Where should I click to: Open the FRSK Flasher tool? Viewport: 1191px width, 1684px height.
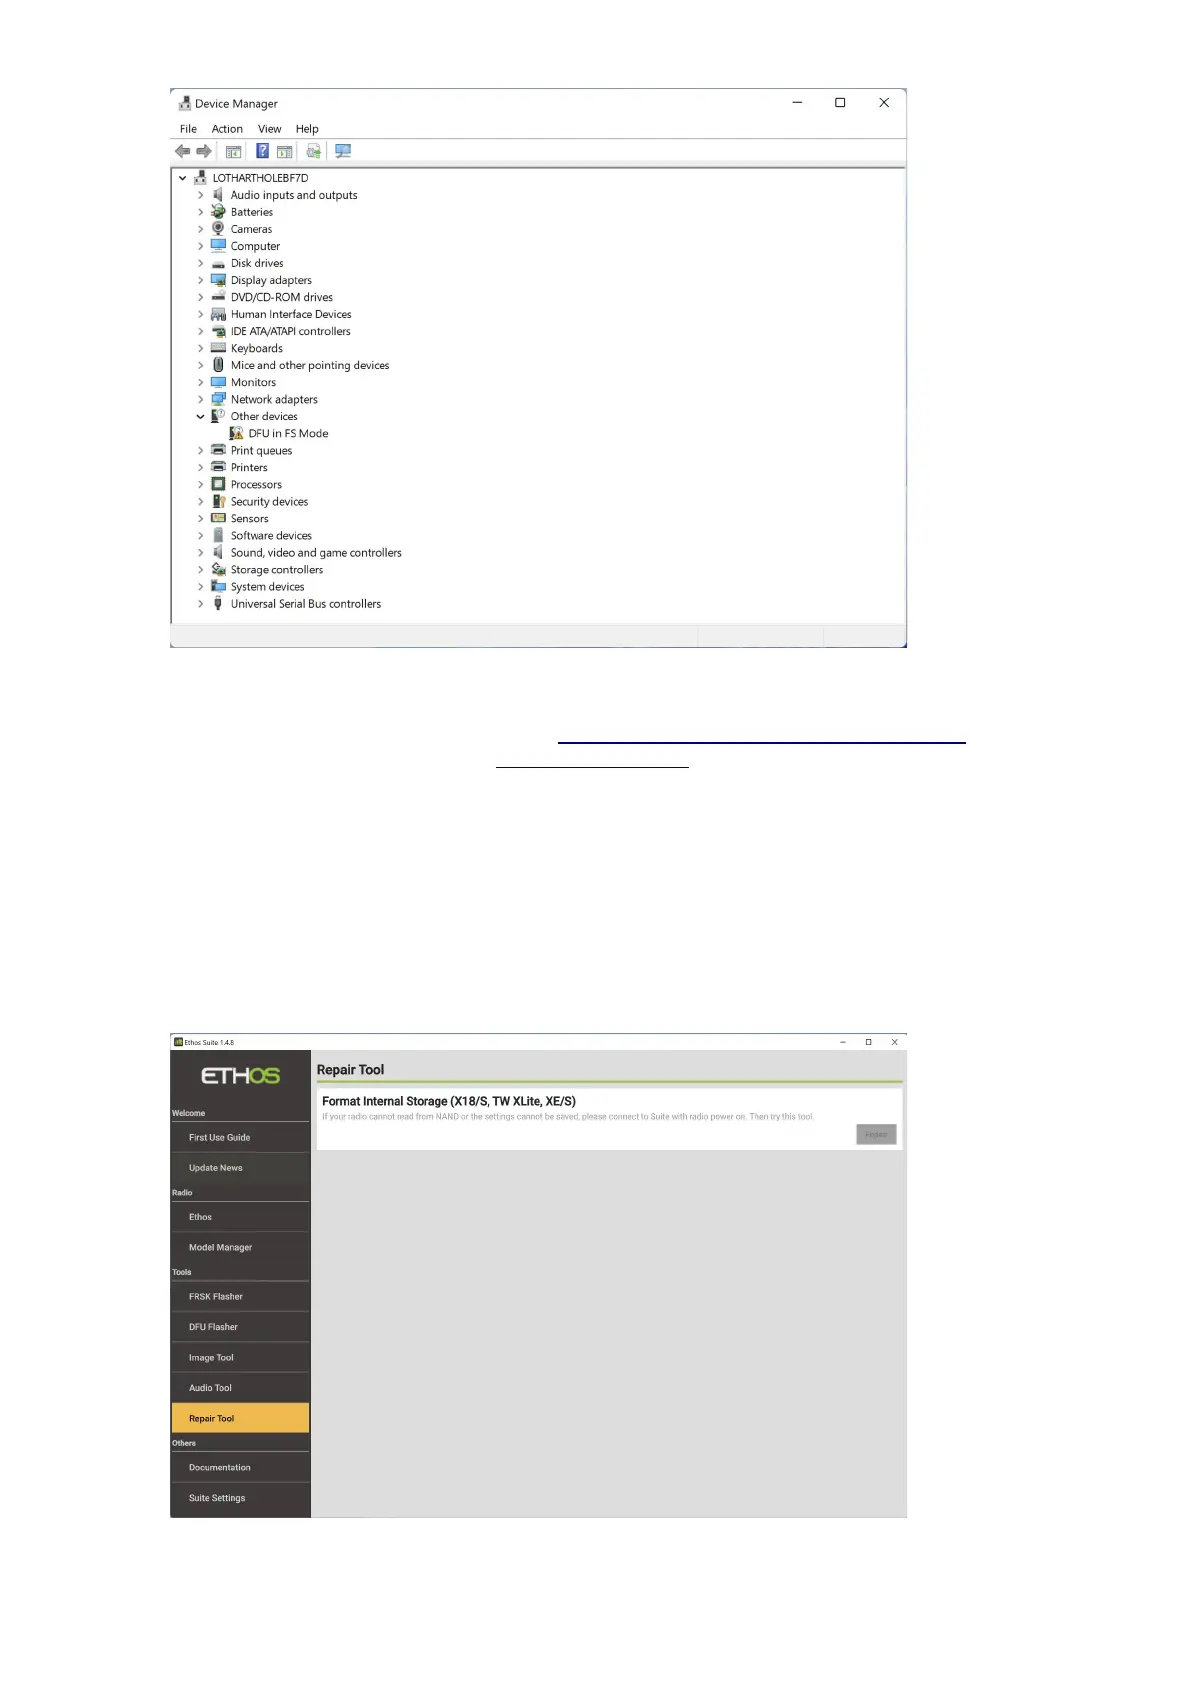(x=240, y=1296)
